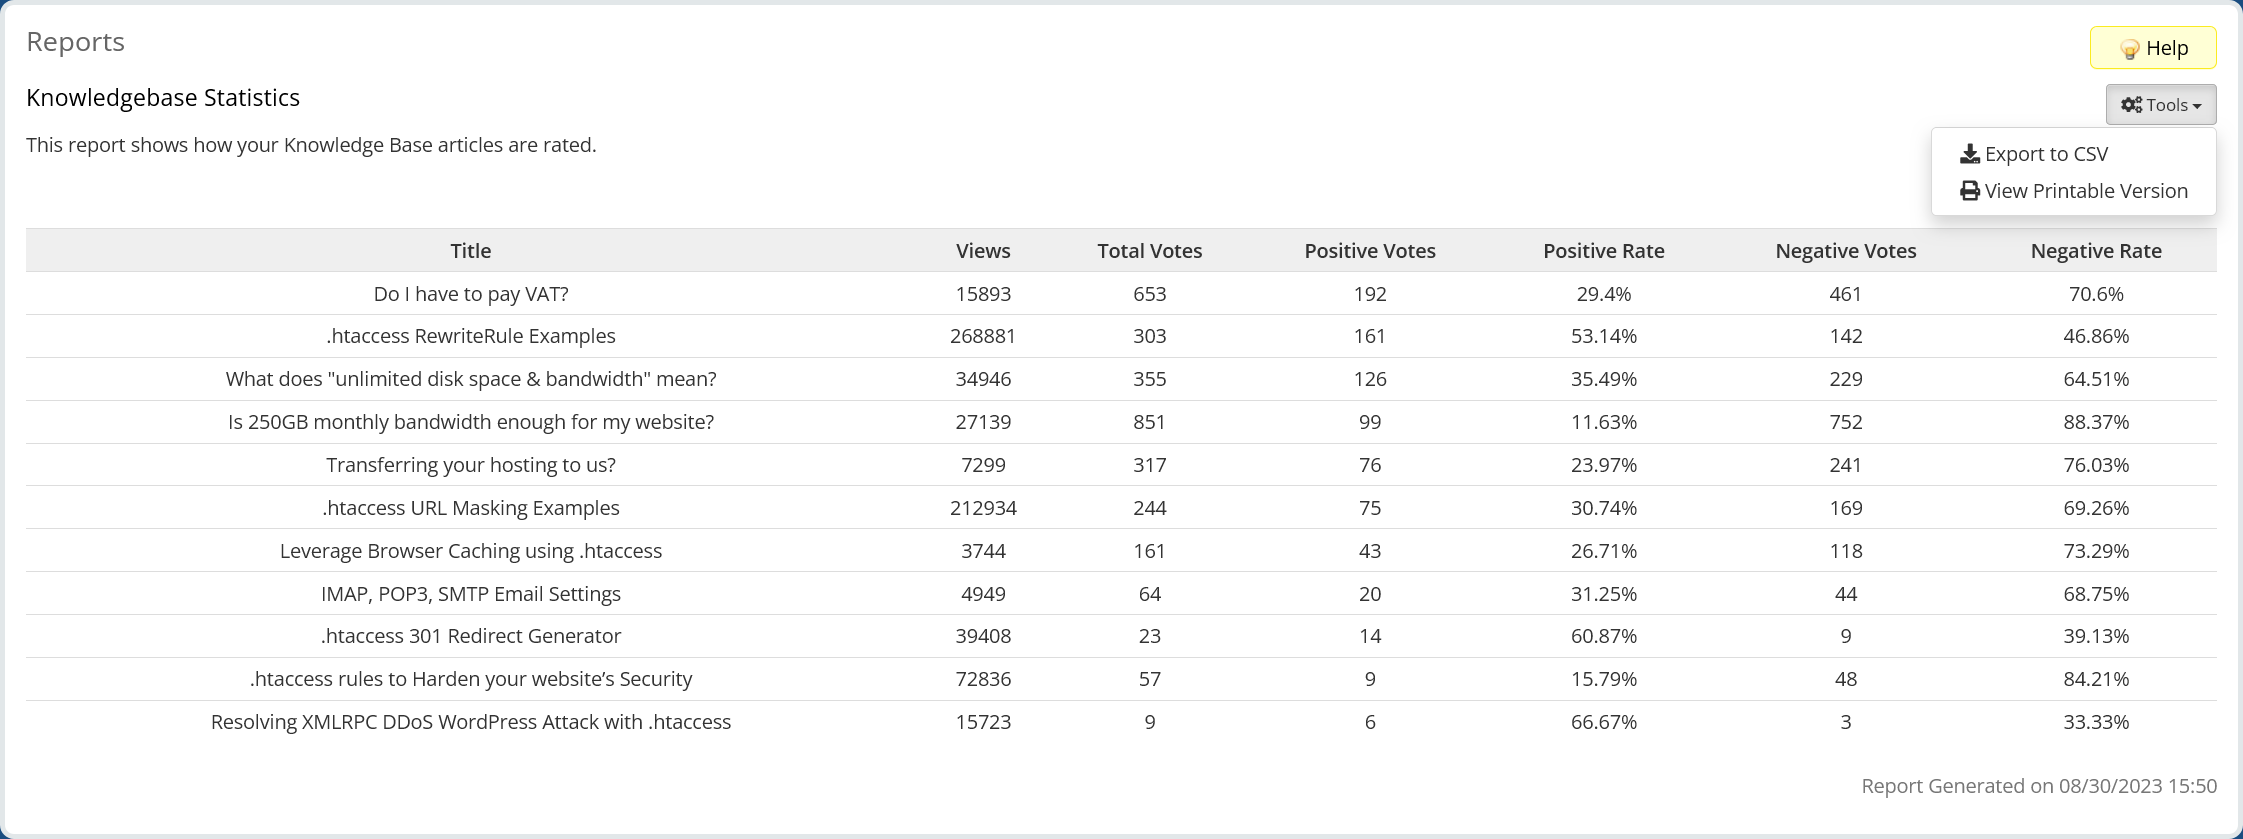
Task: Open the Help button
Action: (x=2153, y=48)
